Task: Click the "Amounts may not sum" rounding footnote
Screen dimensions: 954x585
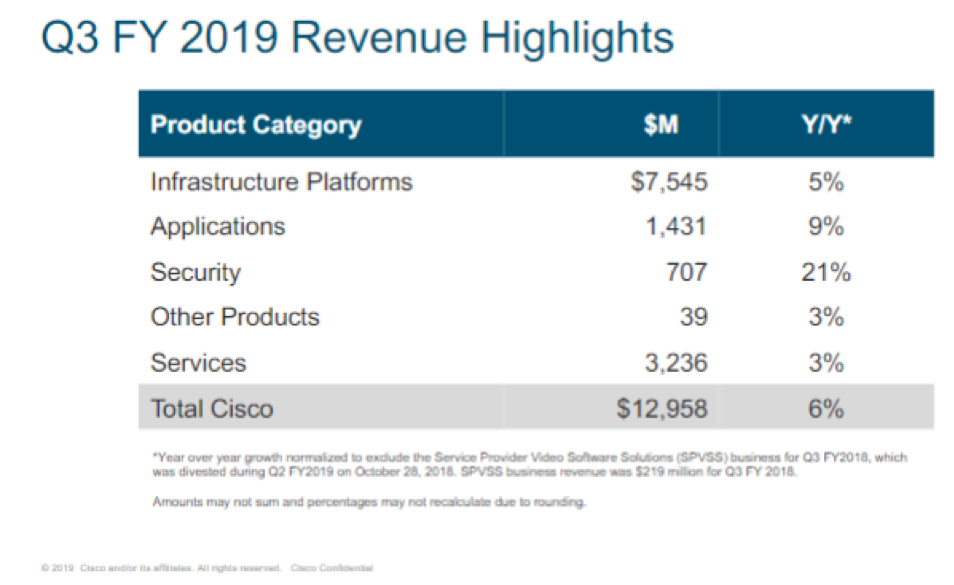Action: click(367, 502)
